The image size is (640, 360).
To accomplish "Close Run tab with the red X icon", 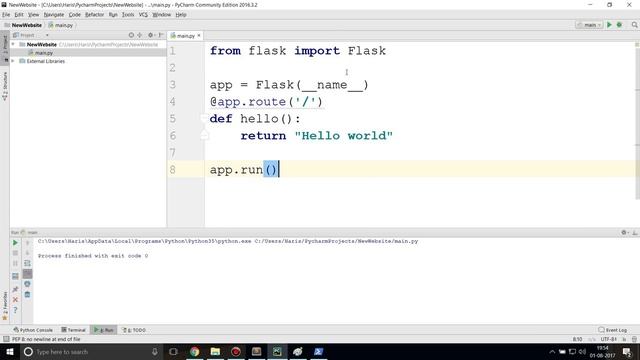I will tap(15, 300).
